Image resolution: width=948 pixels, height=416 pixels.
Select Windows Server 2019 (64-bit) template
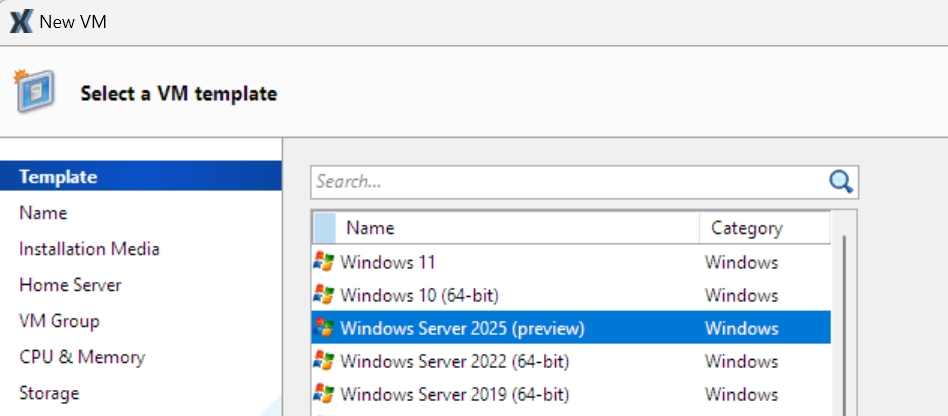pyautogui.click(x=571, y=394)
